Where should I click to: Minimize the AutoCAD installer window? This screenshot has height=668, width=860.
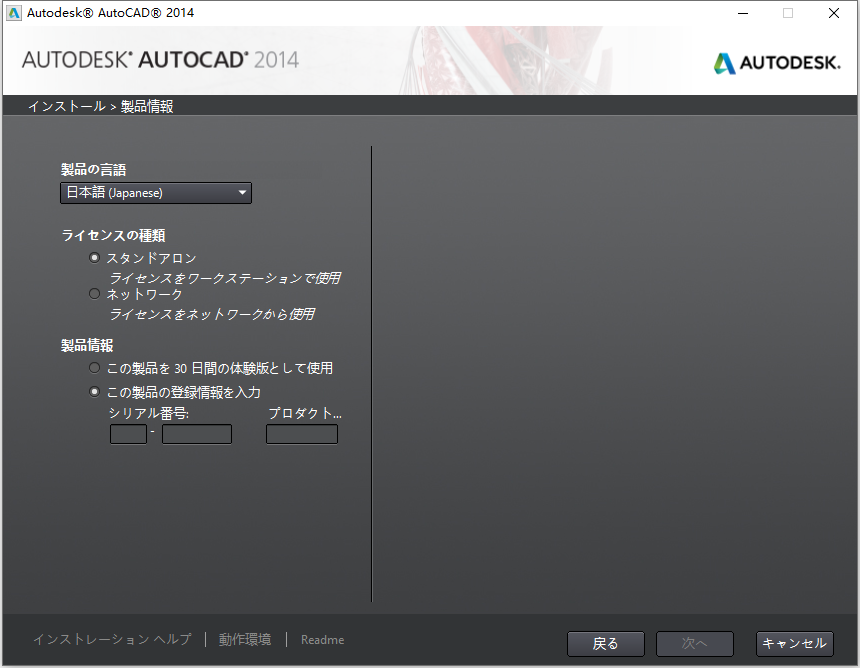coord(743,13)
